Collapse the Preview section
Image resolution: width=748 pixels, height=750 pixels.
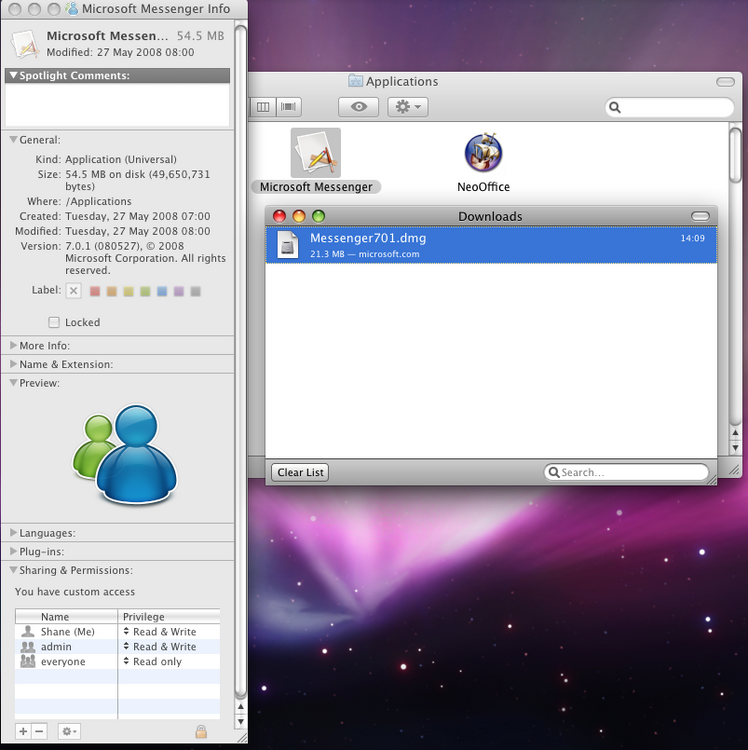13,383
